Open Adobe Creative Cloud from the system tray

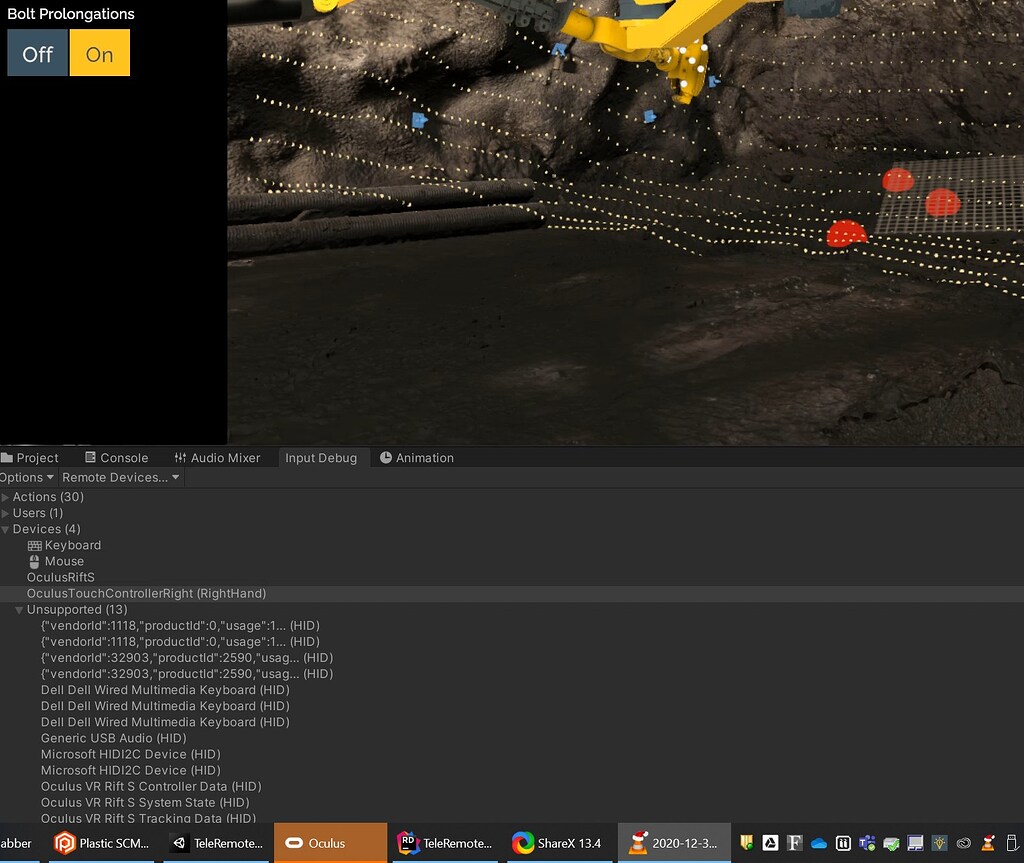[x=964, y=843]
